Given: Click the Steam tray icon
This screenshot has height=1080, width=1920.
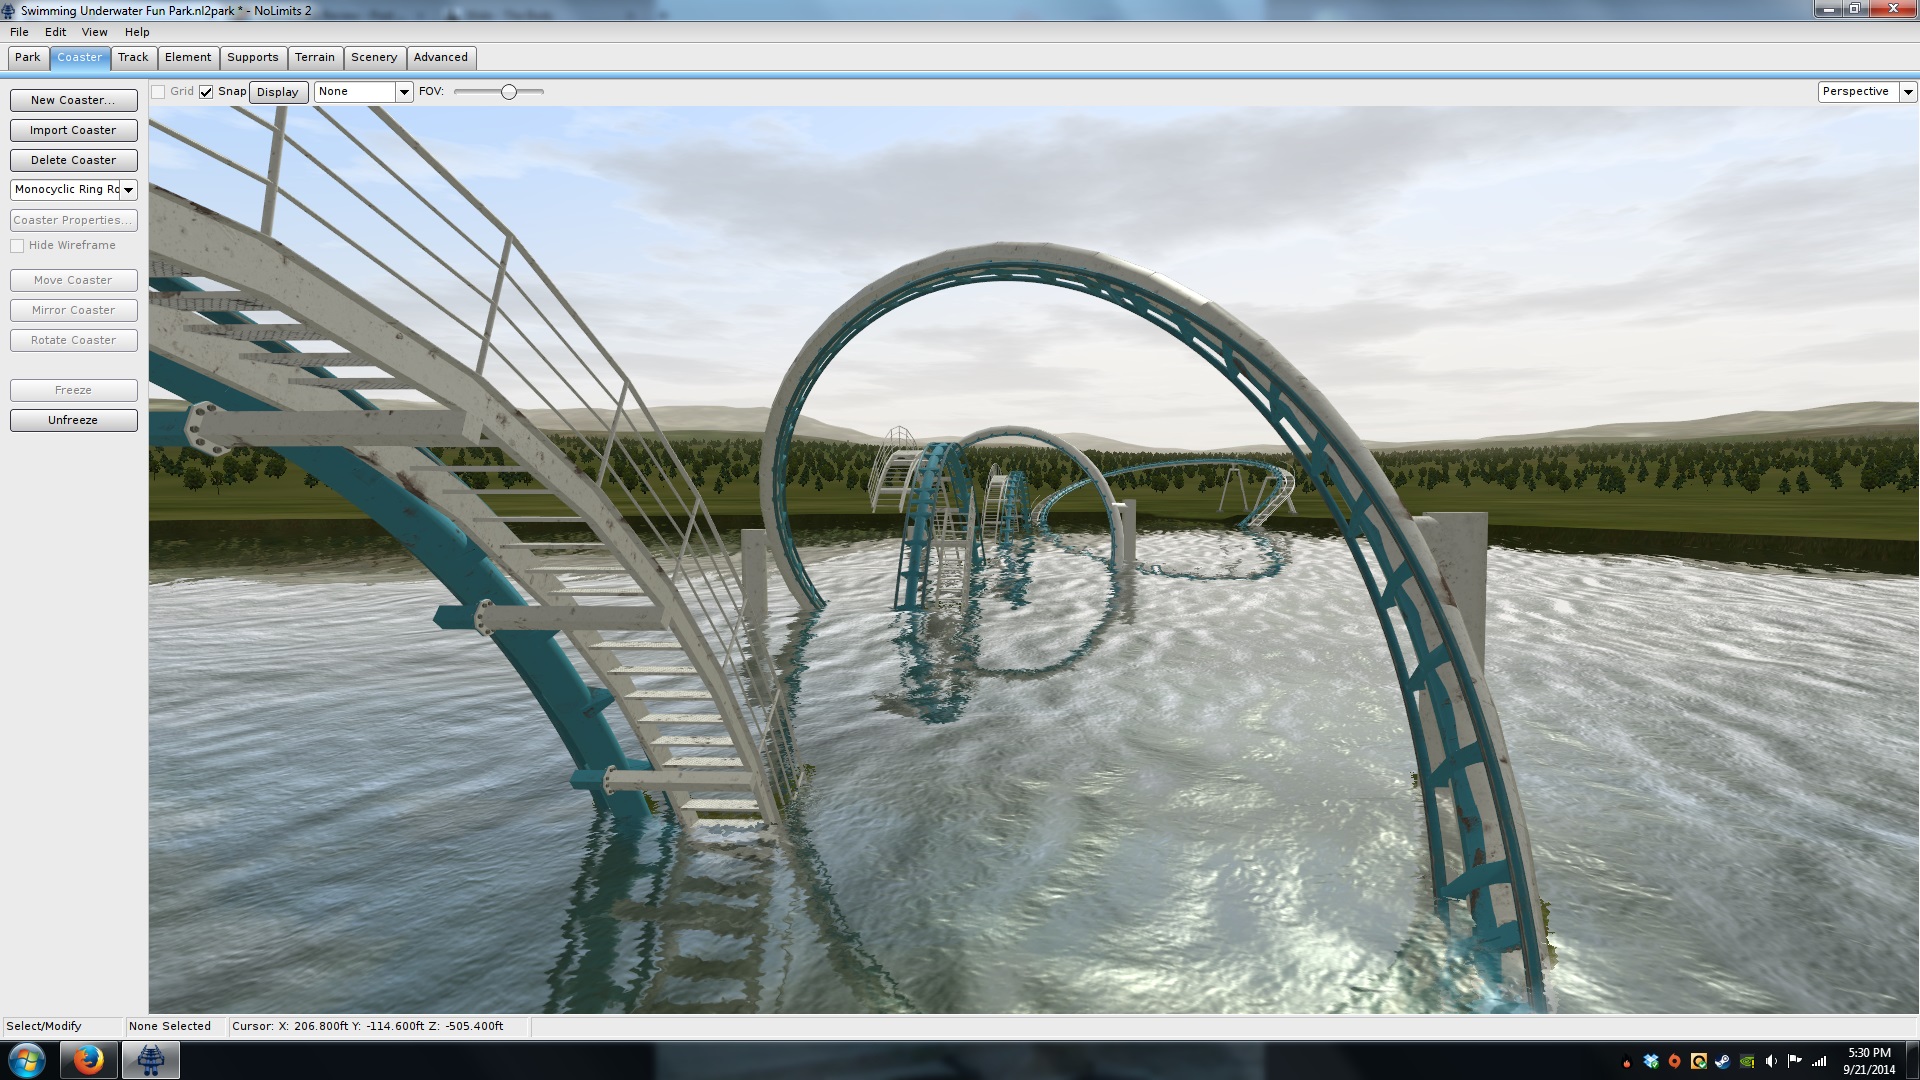Looking at the screenshot, I should (x=1722, y=1061).
